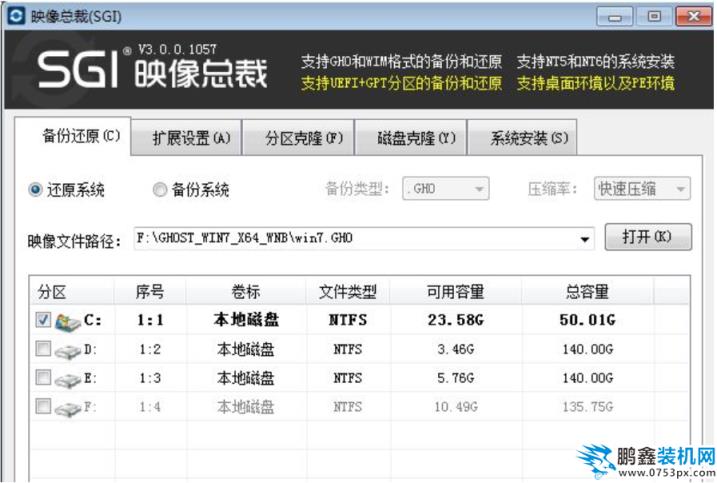Click the 文件类型 column header

tap(348, 291)
